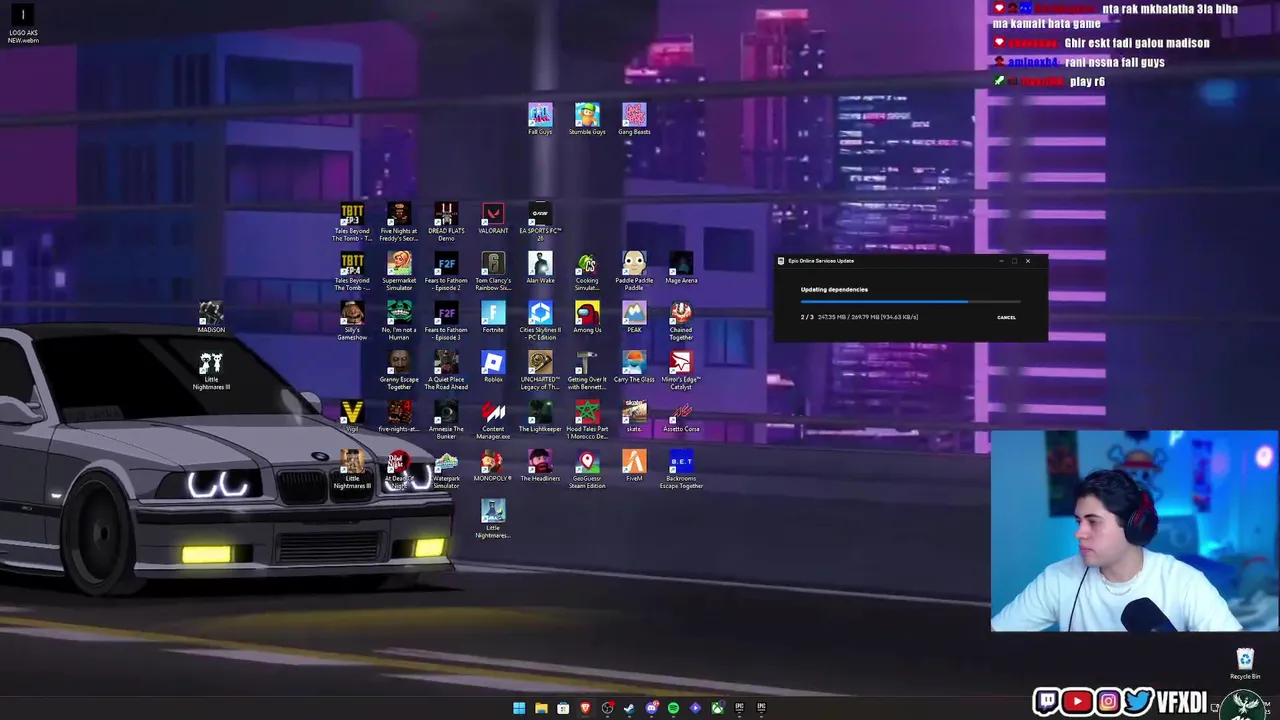This screenshot has width=1280, height=720.
Task: Click the Waterpark Simulator shortcut
Action: tap(446, 469)
